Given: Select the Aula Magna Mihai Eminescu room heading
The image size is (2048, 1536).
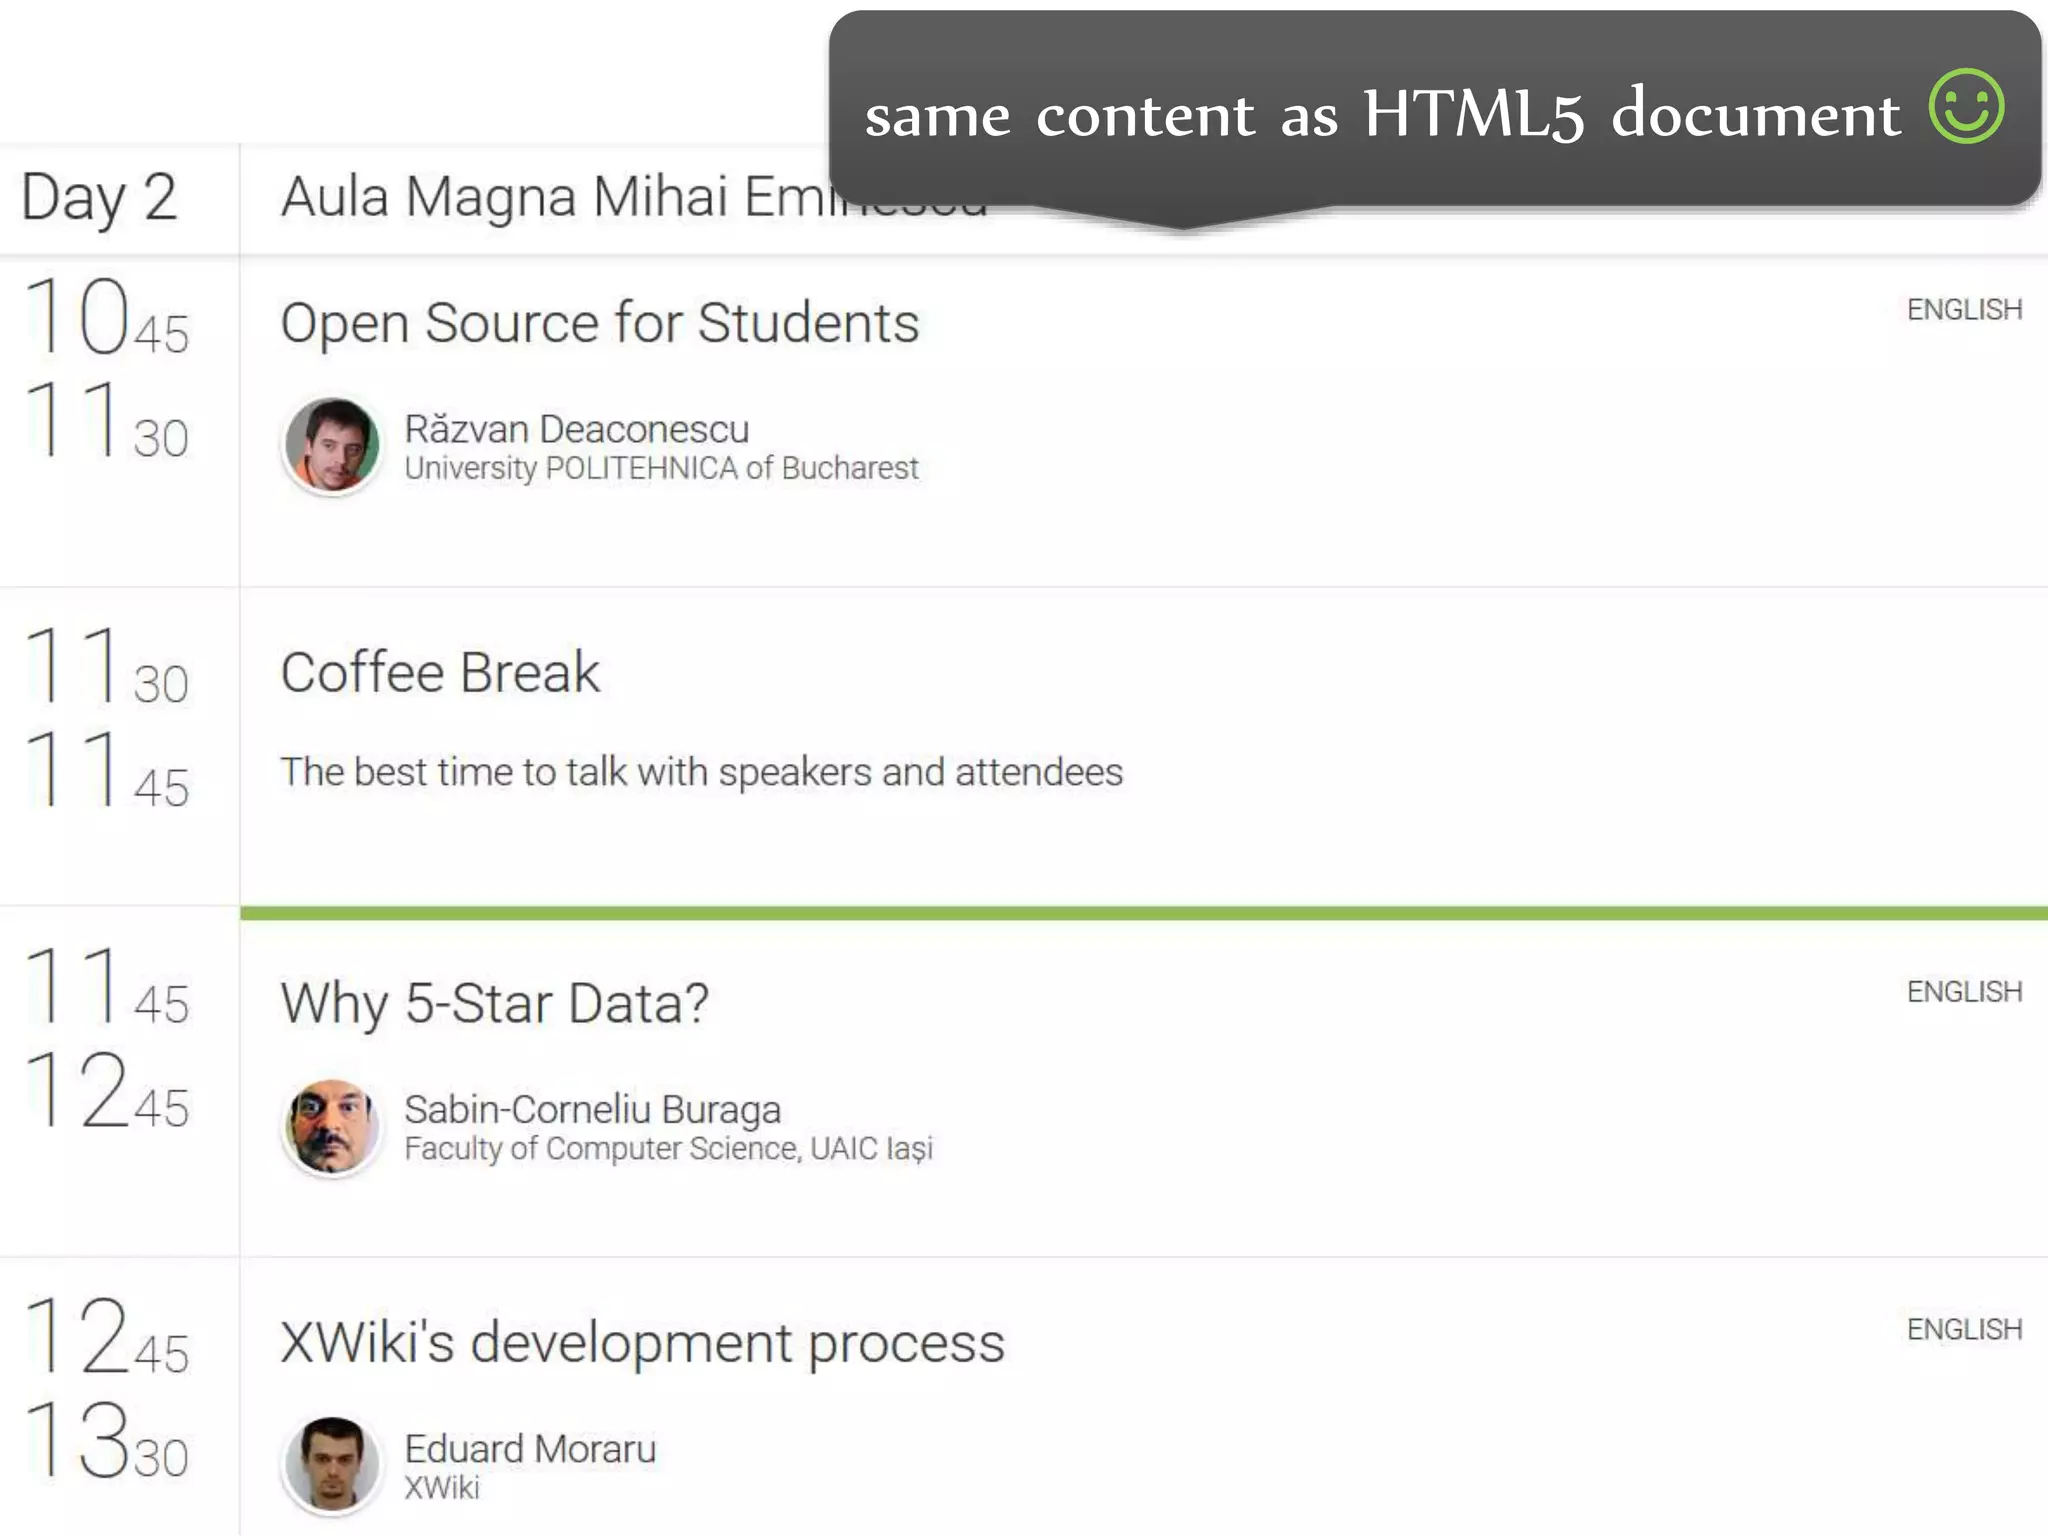Looking at the screenshot, I should 633,196.
